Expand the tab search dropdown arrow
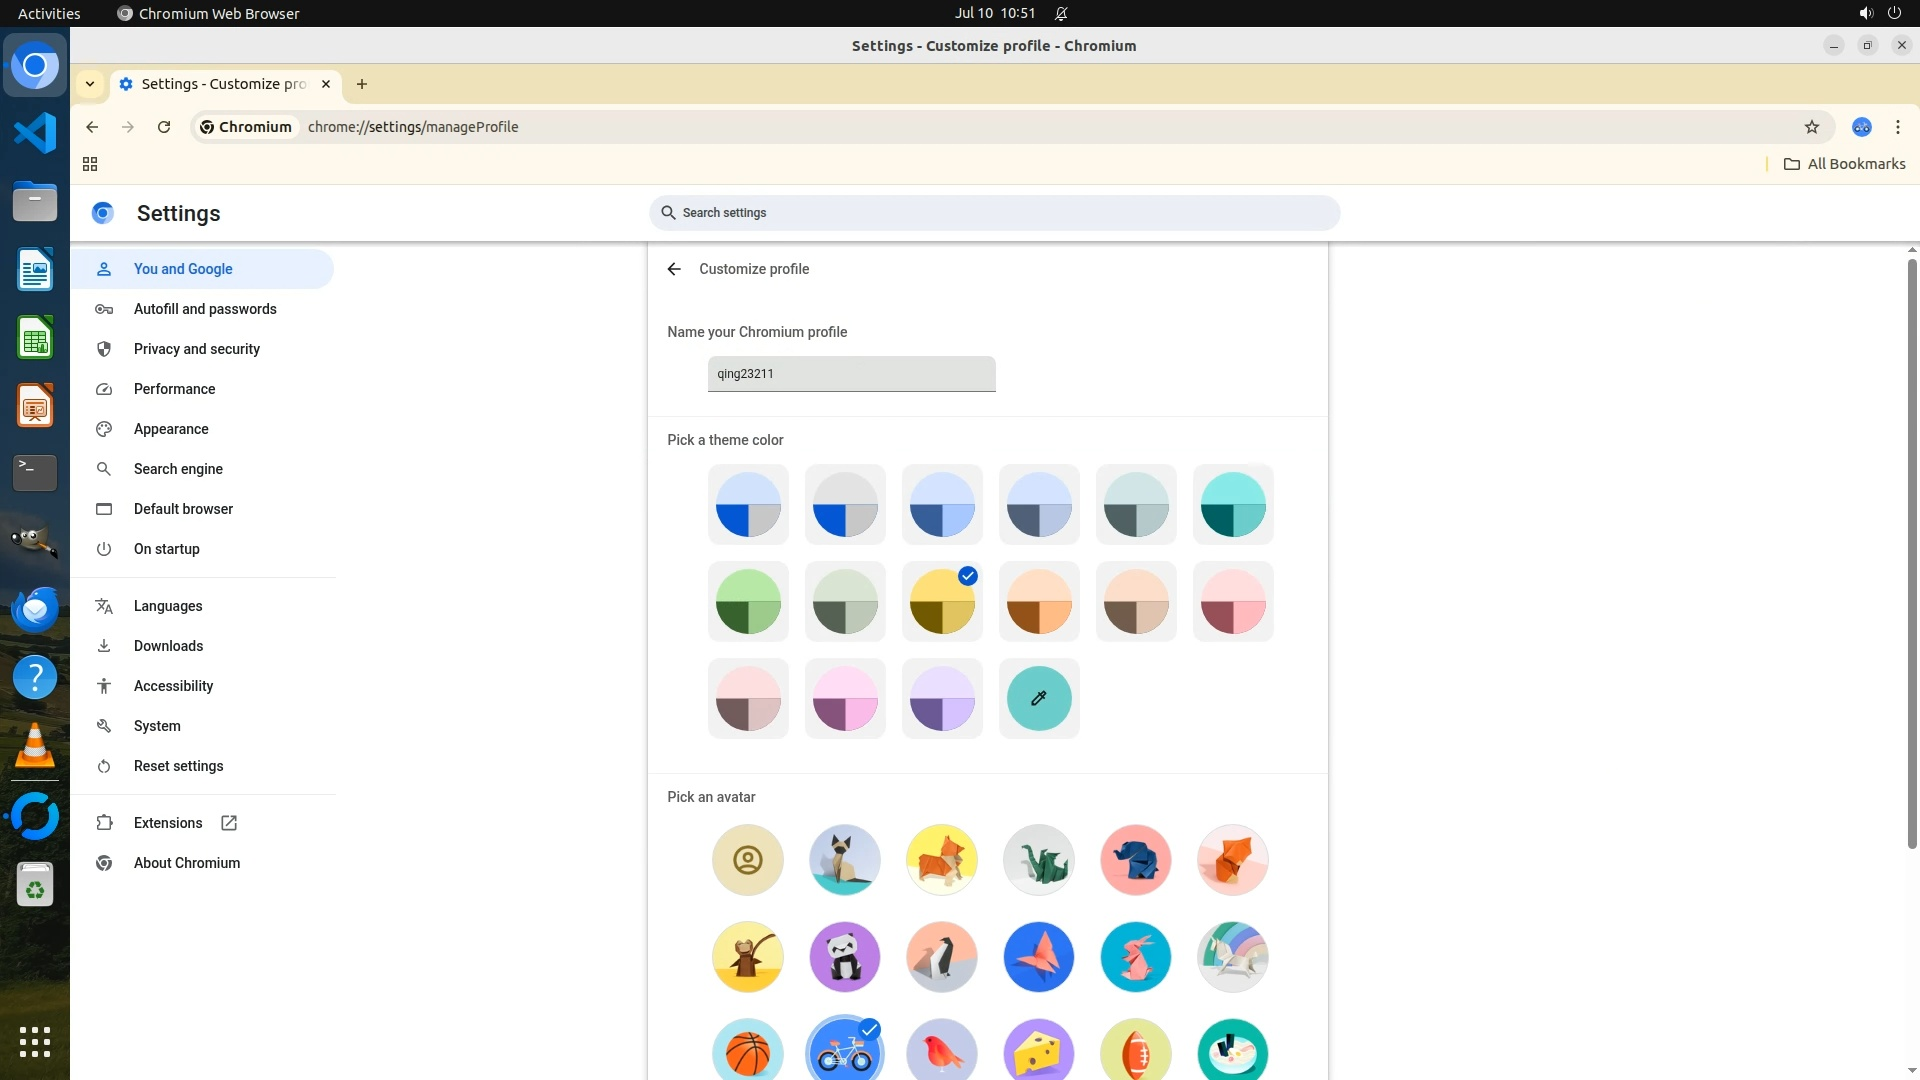Viewport: 1920px width, 1080px height. click(90, 84)
